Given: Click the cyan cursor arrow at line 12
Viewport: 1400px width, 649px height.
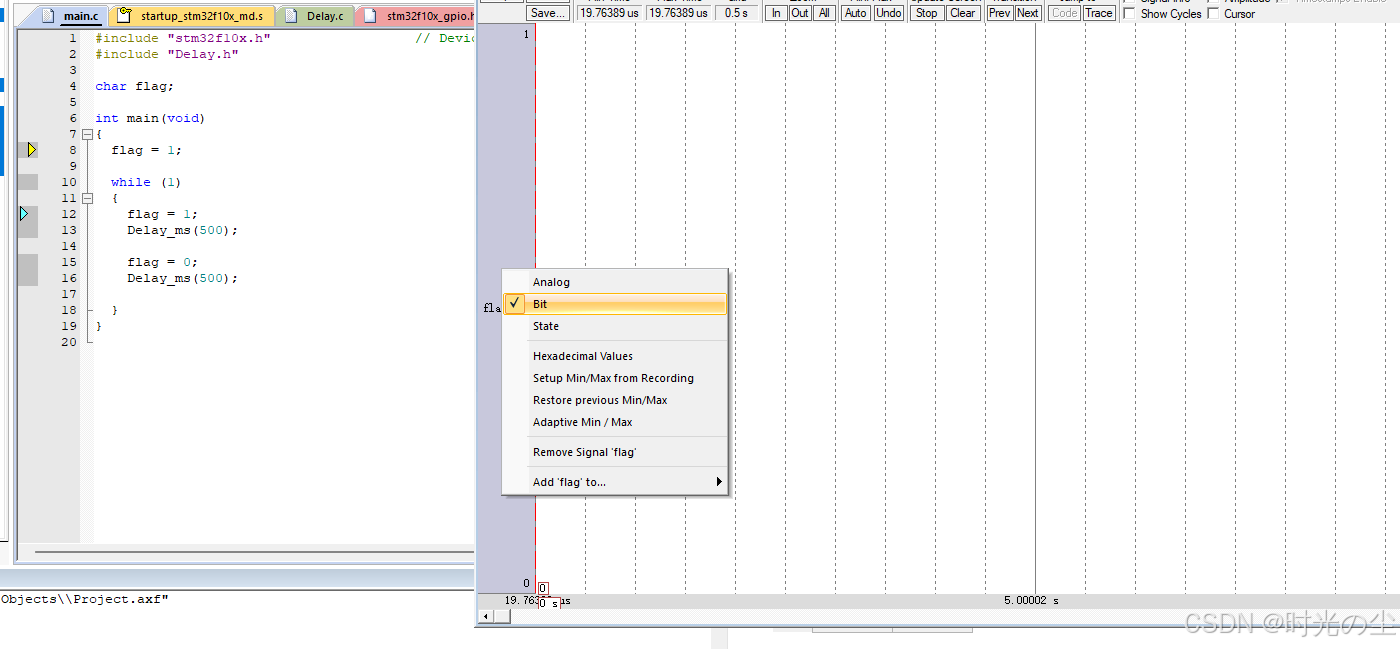Looking at the screenshot, I should pos(24,214).
